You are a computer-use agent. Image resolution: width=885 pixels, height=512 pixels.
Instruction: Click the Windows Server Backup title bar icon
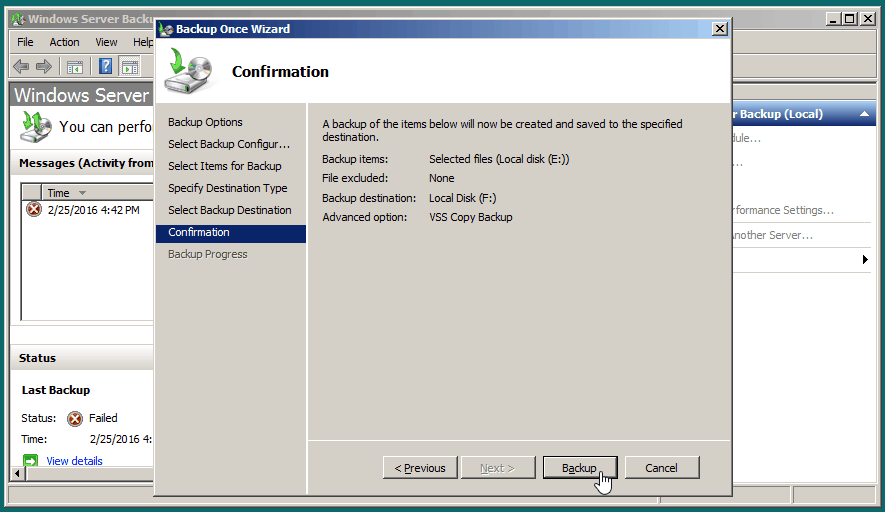pos(18,19)
